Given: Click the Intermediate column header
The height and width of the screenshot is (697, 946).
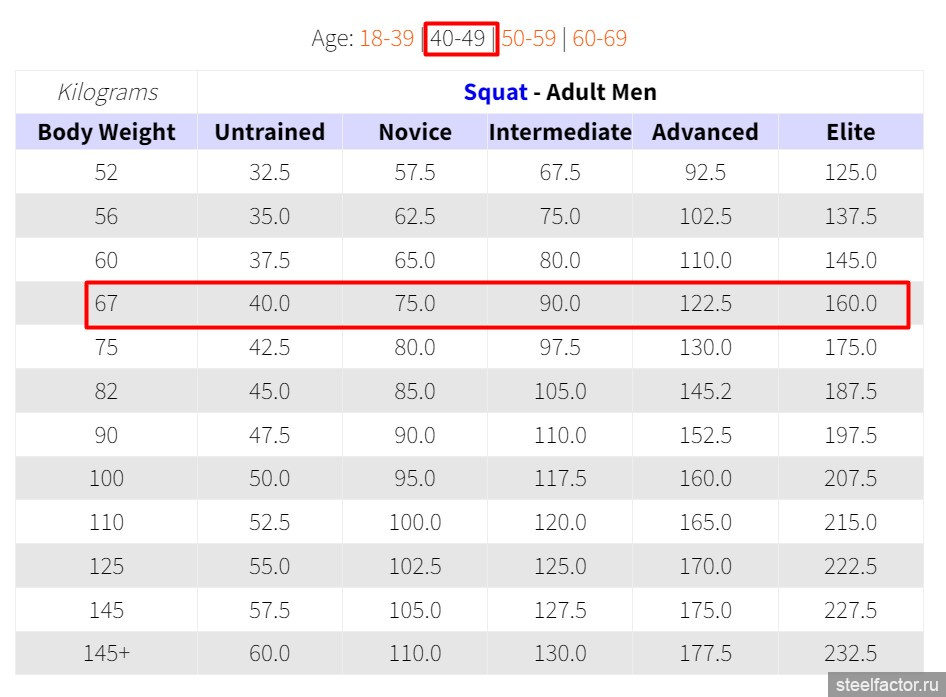Looking at the screenshot, I should 560,132.
